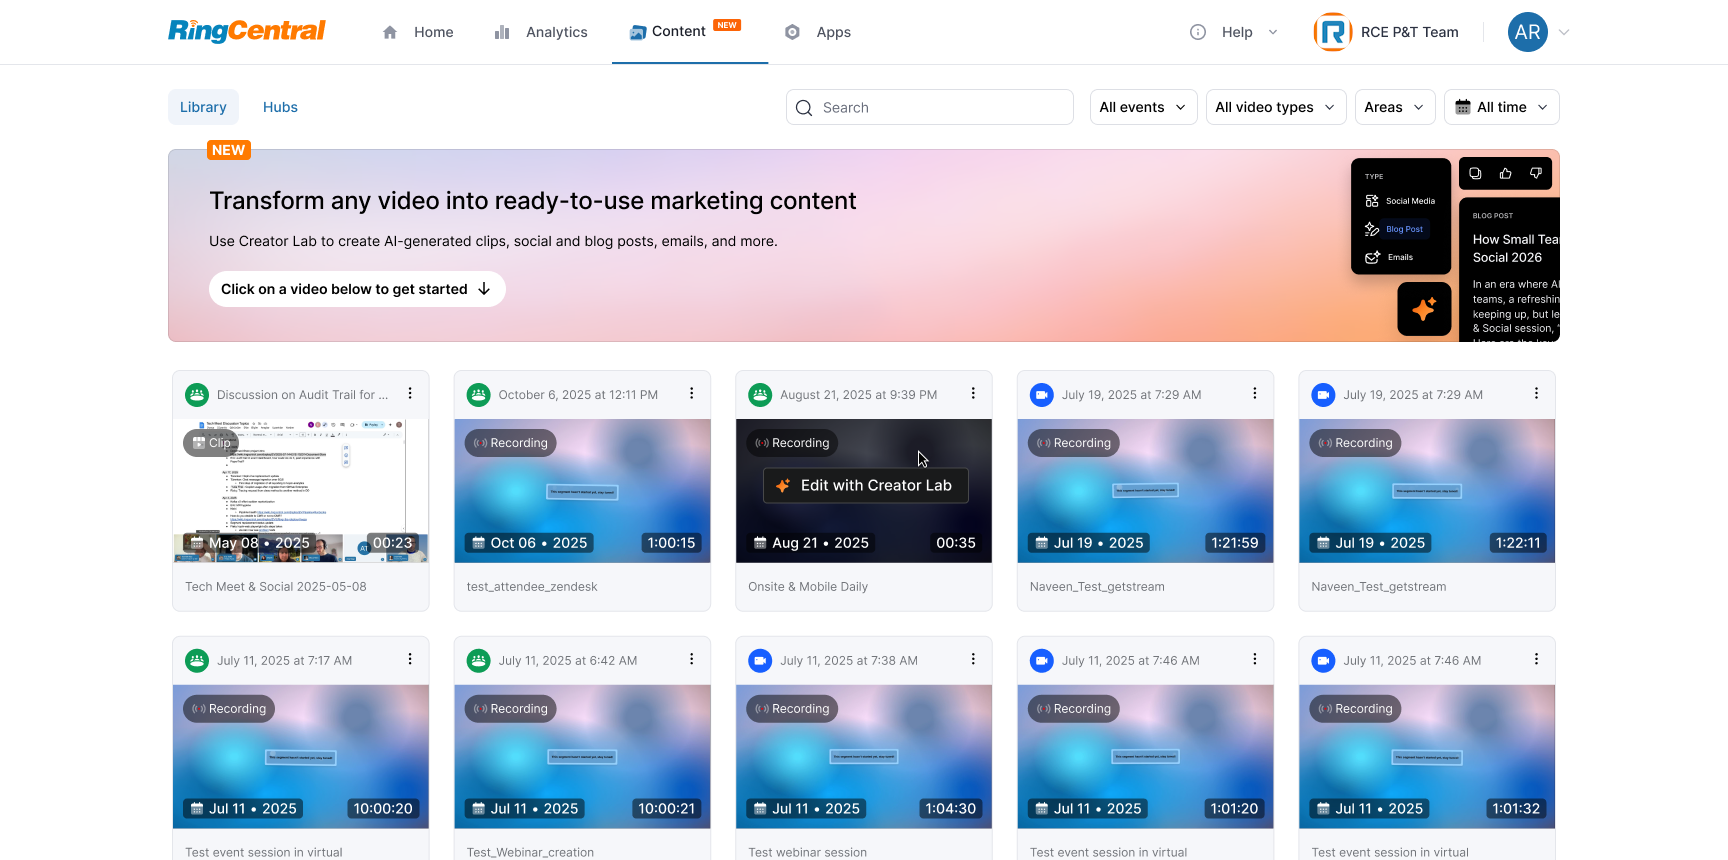Open more options for the 1:01:32 recording card
Screen dimensions: 1728x860
coord(1537,660)
